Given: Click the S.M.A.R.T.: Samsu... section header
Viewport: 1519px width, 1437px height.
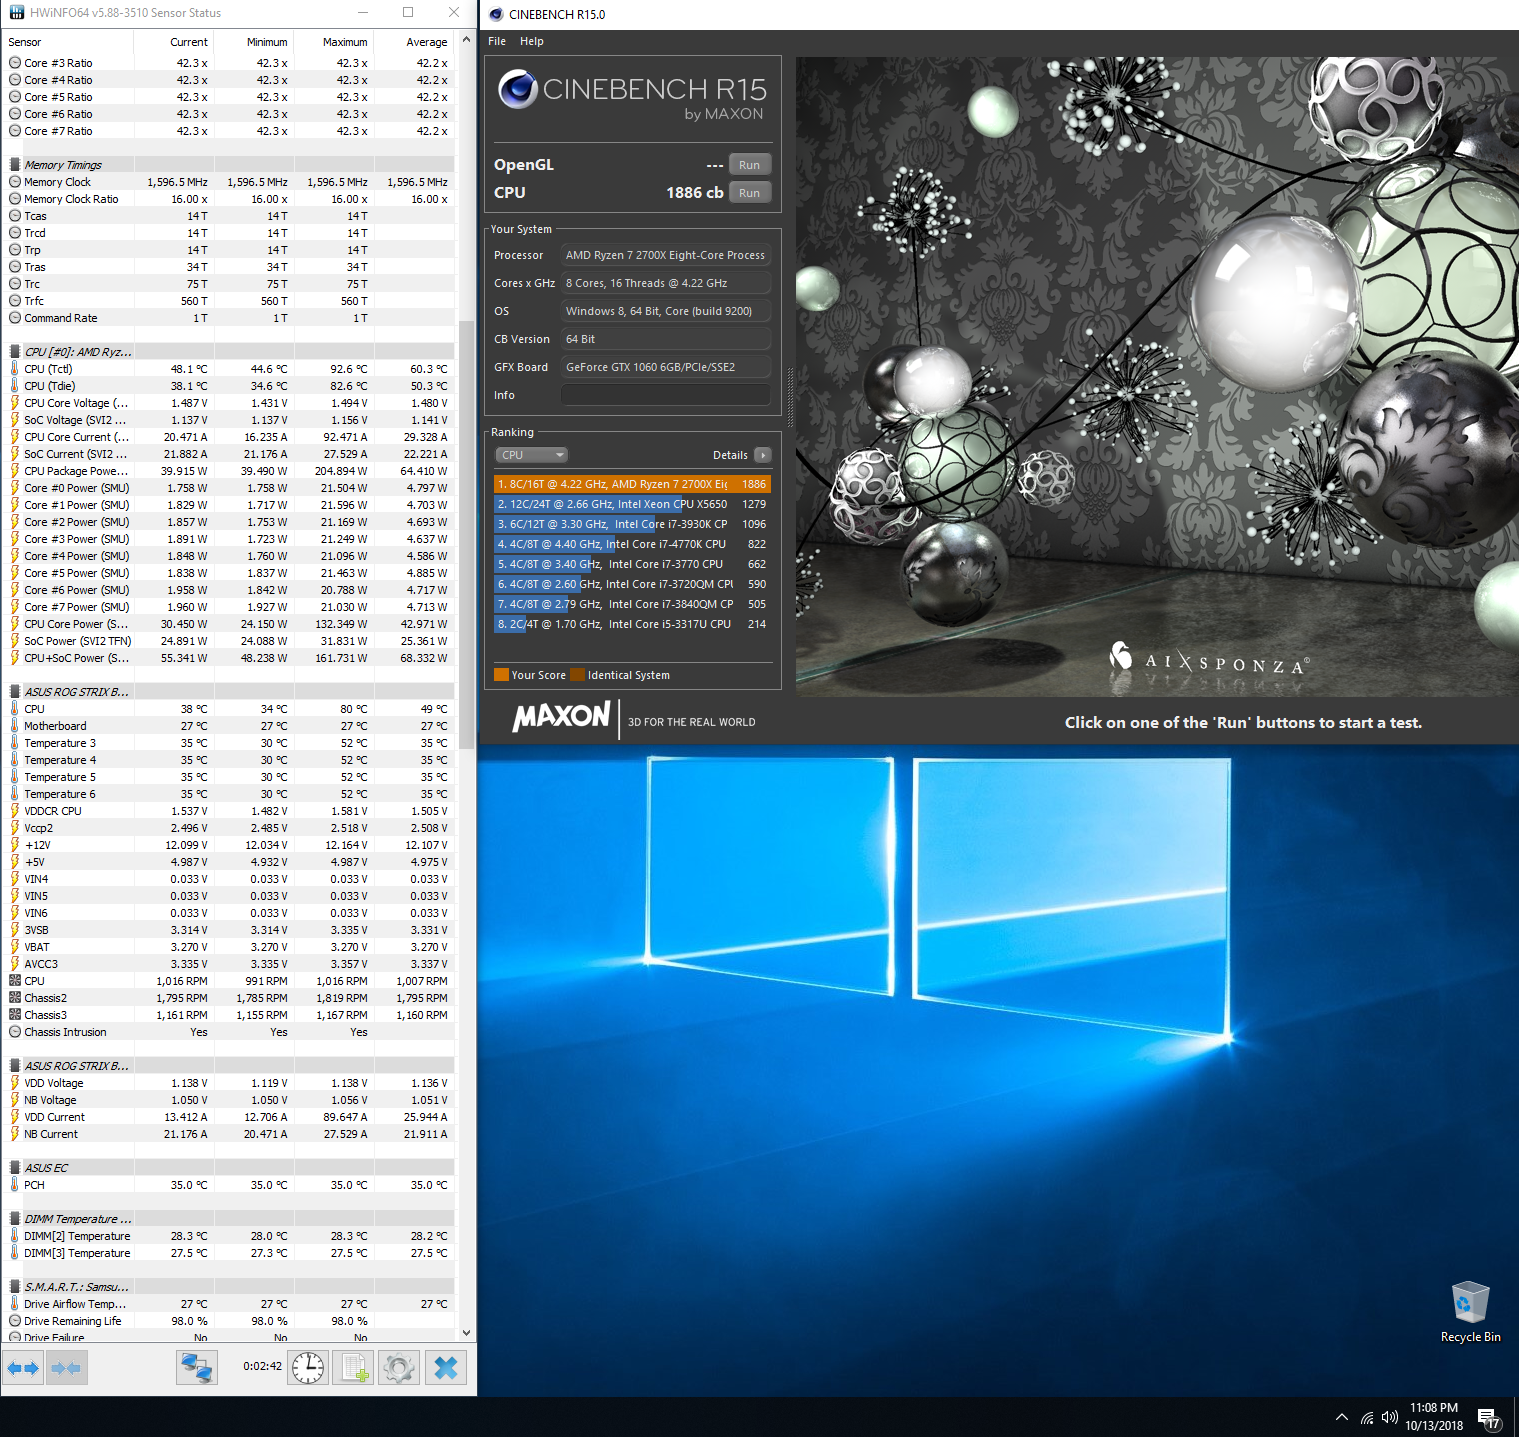Looking at the screenshot, I should pos(229,1287).
